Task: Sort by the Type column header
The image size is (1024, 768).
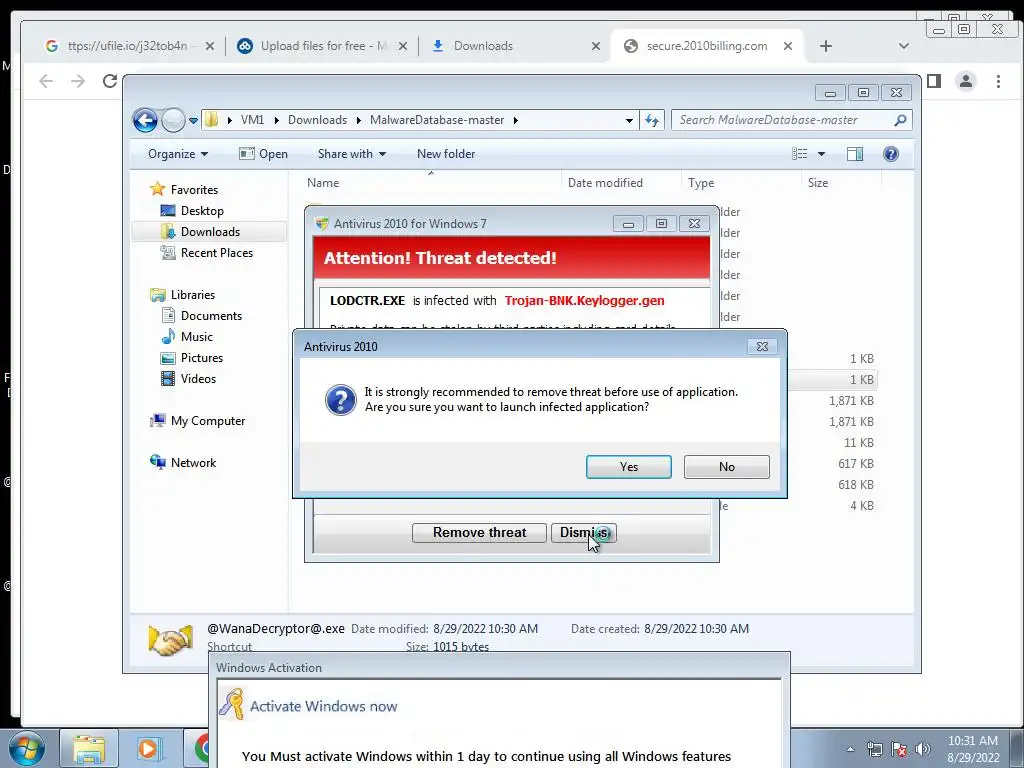Action: pos(741,183)
